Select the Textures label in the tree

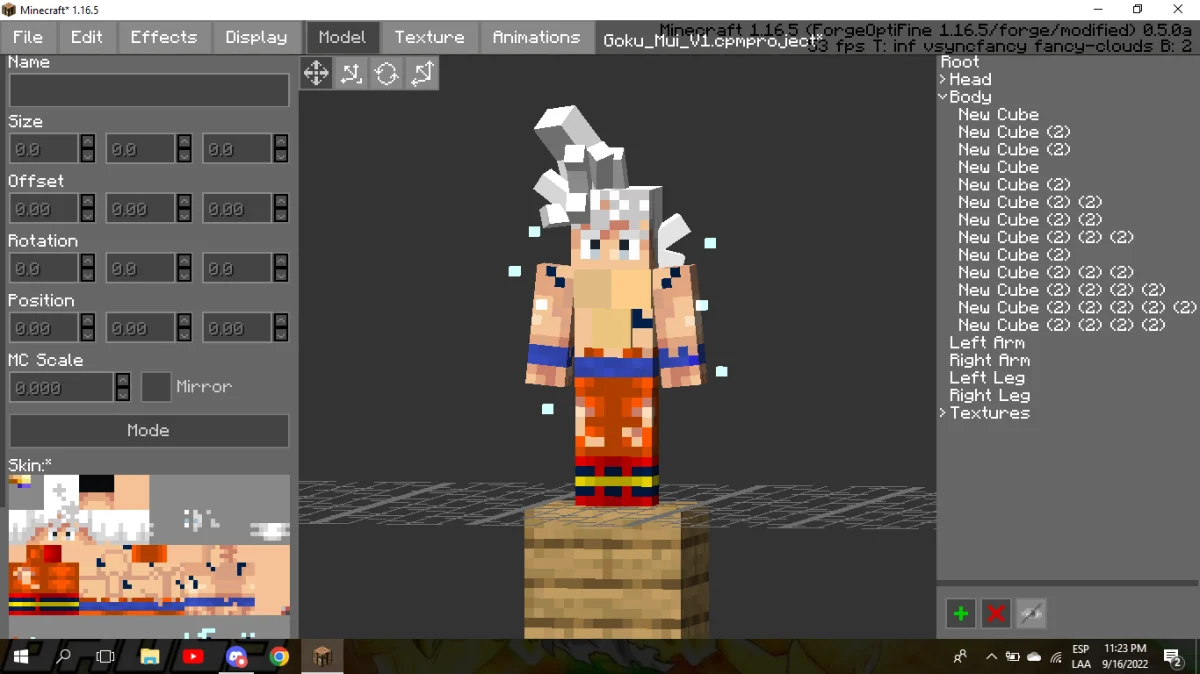990,413
